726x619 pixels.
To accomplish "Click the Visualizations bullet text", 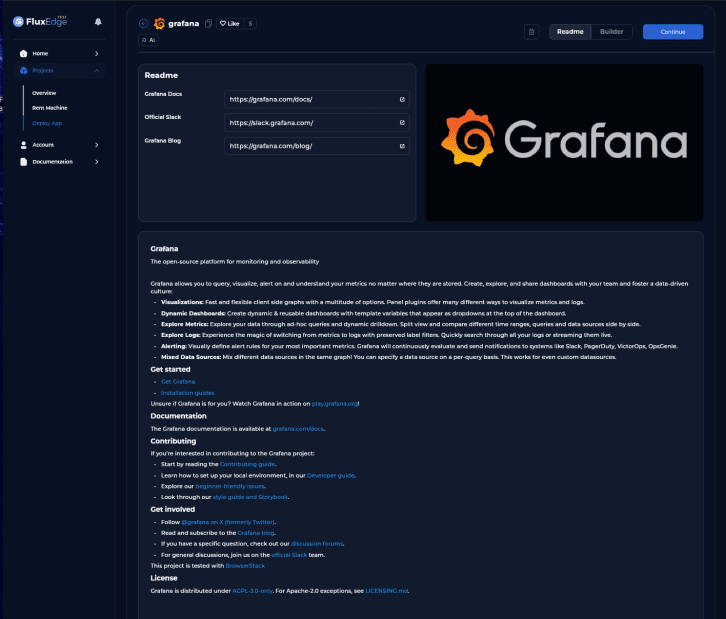I will pyautogui.click(x=373, y=302).
